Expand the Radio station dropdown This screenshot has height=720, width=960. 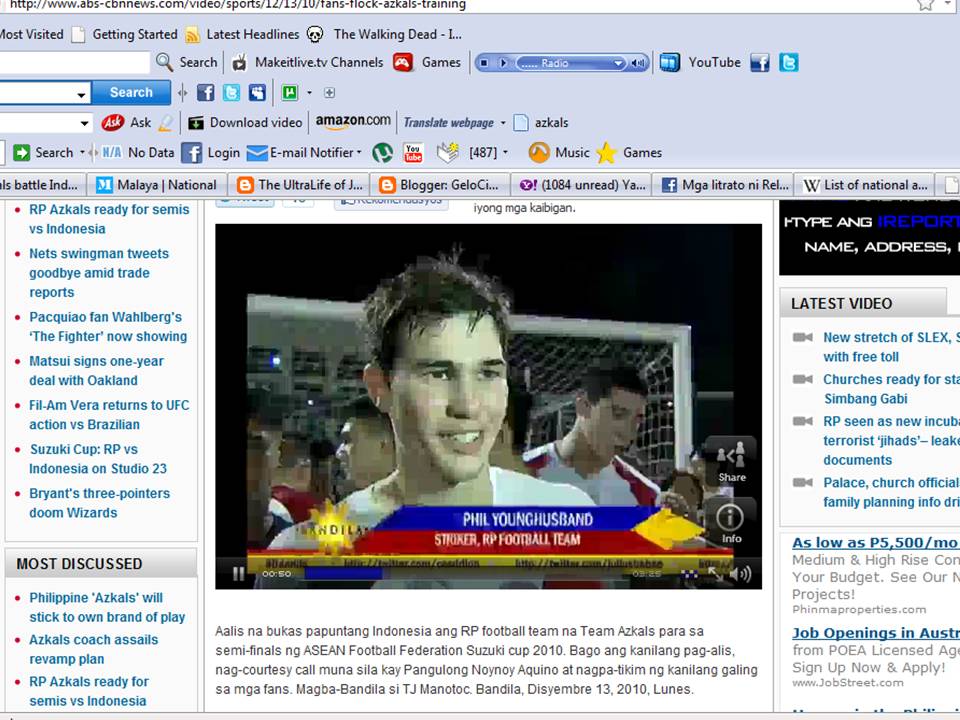[x=618, y=62]
